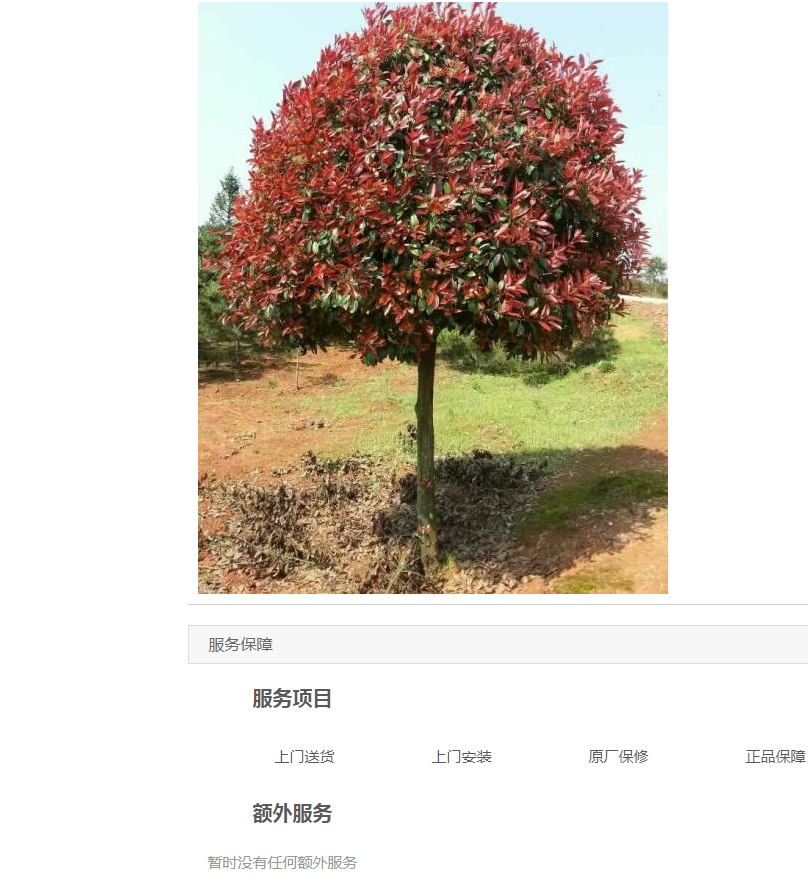Click the 上门安装 service item
The image size is (808, 880).
click(x=461, y=757)
